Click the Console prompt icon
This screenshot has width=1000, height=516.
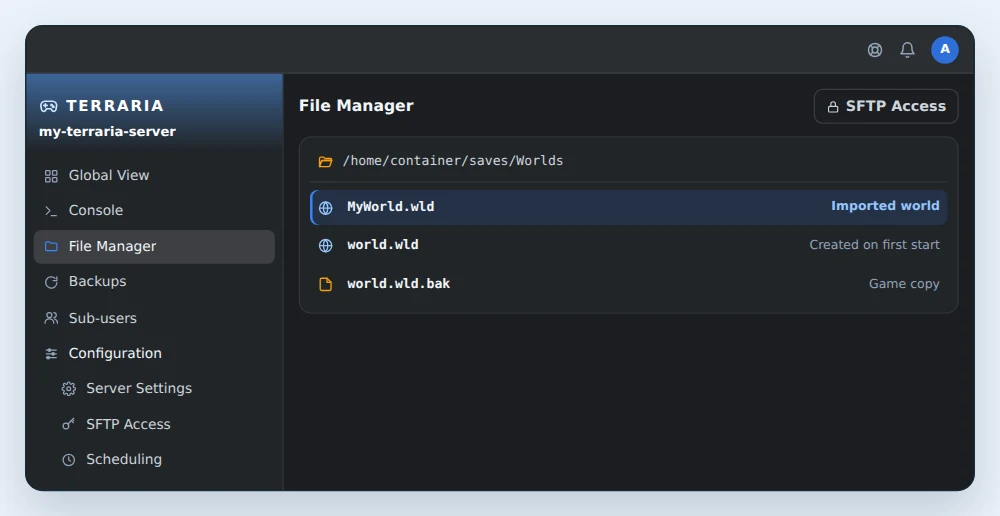click(x=51, y=211)
